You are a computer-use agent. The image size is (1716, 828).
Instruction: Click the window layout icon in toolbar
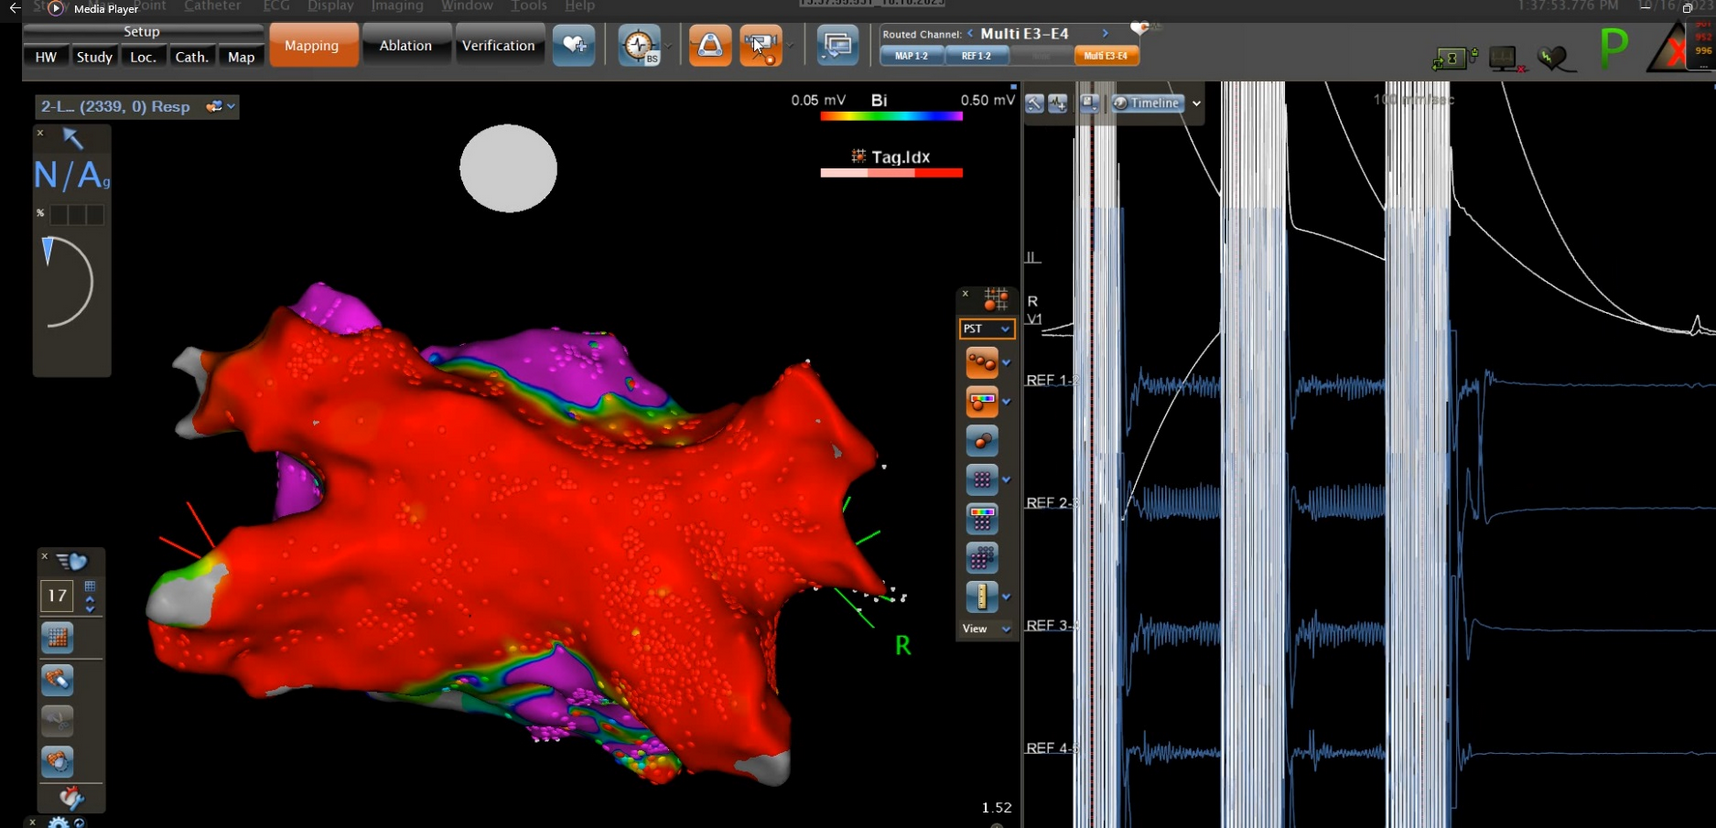coord(837,46)
